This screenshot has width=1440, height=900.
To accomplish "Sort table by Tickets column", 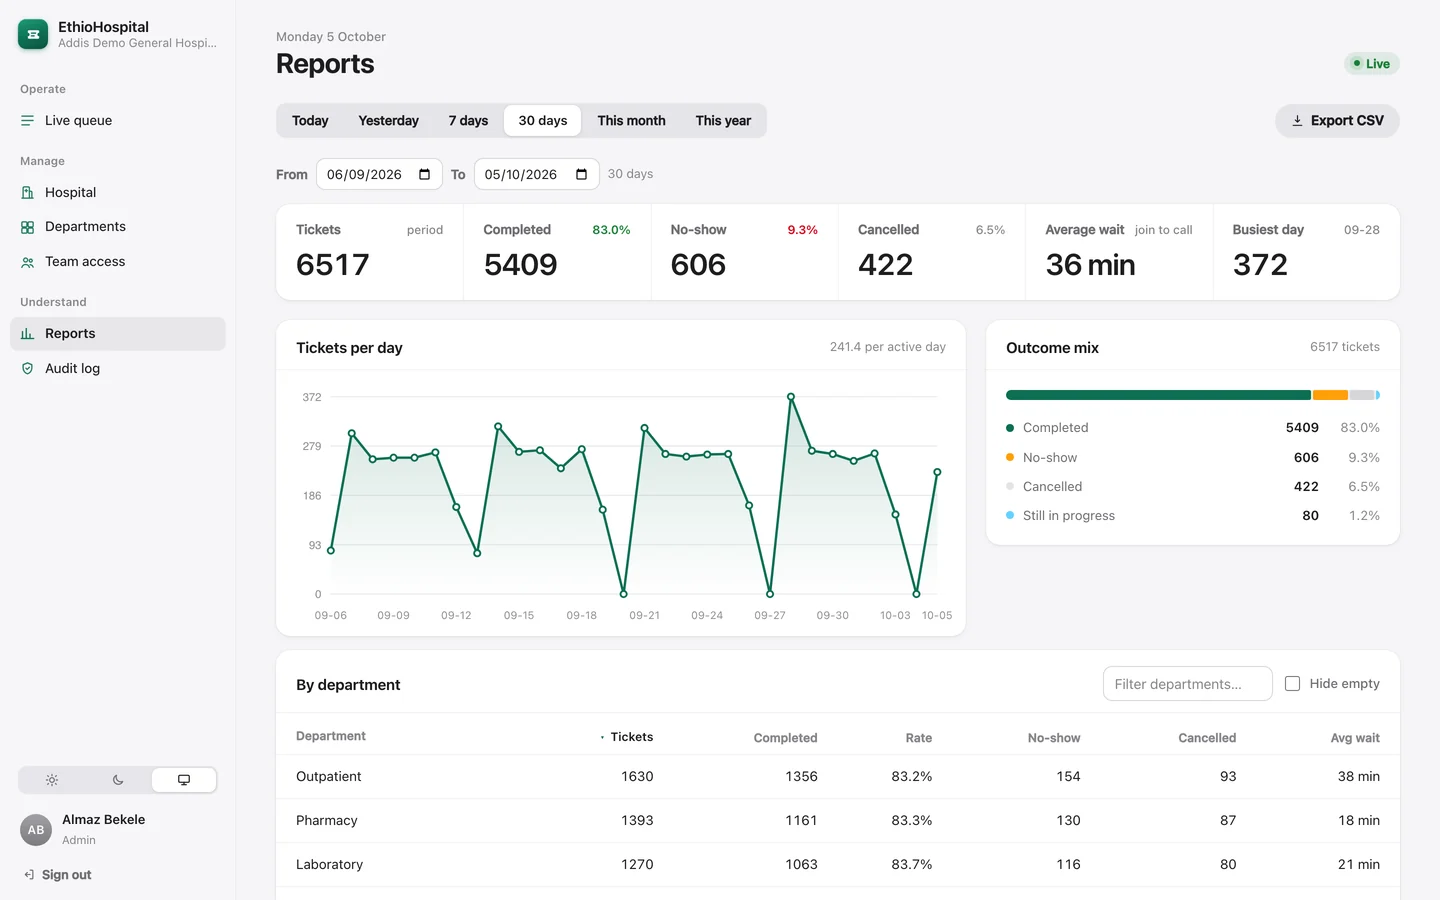I will click(x=626, y=737).
